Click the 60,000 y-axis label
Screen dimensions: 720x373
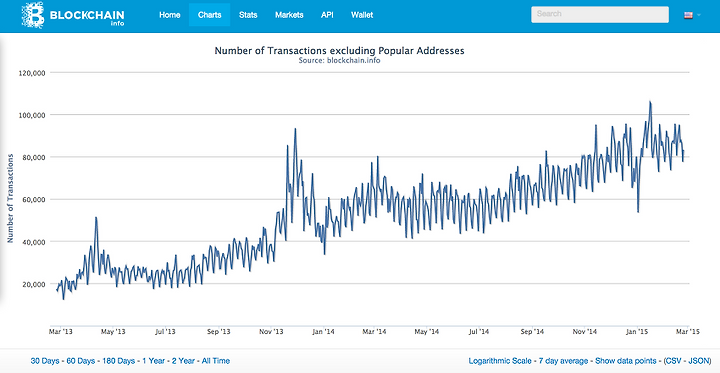[33, 199]
